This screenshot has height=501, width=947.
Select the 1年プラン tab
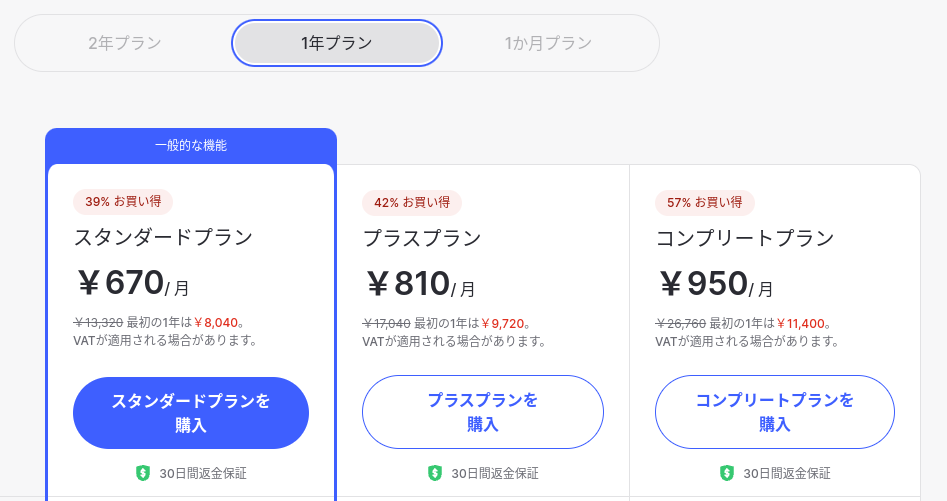pos(337,43)
